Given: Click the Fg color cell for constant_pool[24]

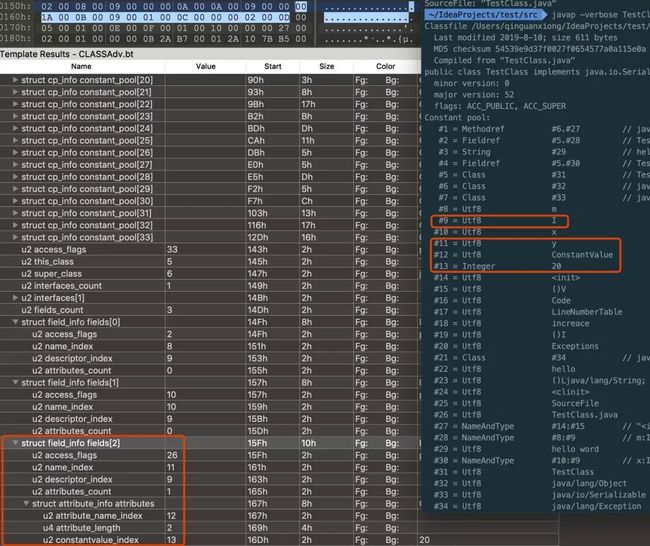Looking at the screenshot, I should point(361,129).
